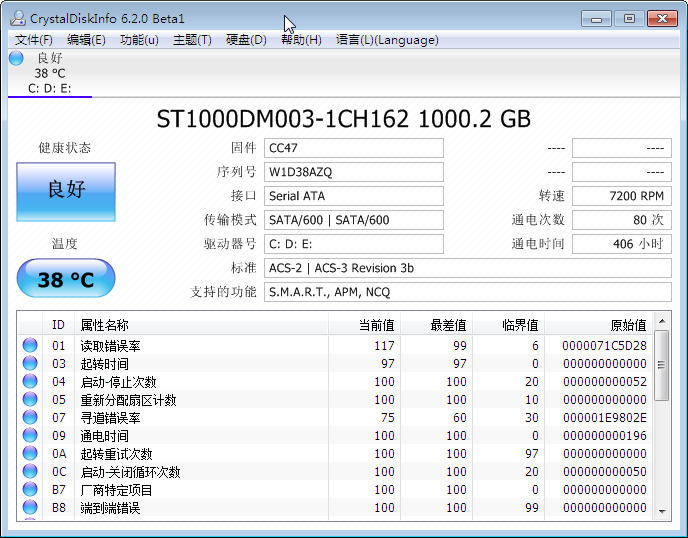Click the 7200 RPM rotation speed field
The height and width of the screenshot is (538, 688).
coord(622,196)
